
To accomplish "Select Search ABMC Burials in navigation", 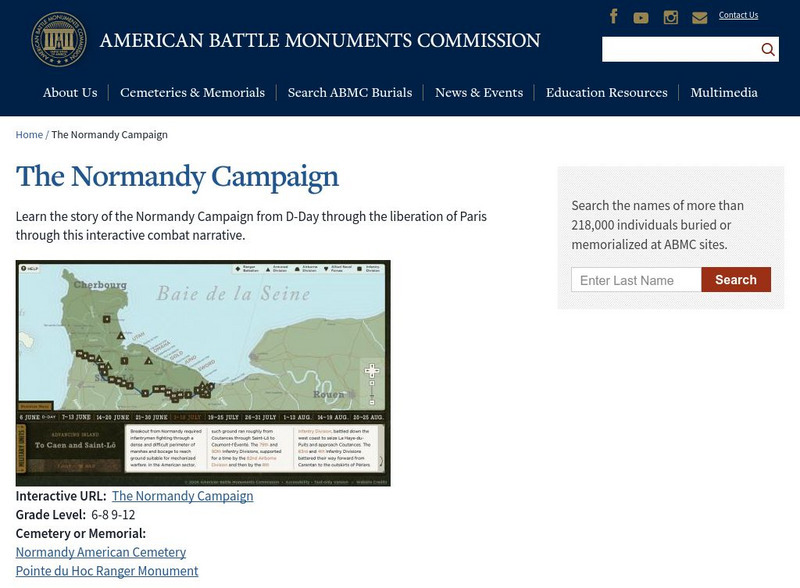I will click(x=350, y=93).
